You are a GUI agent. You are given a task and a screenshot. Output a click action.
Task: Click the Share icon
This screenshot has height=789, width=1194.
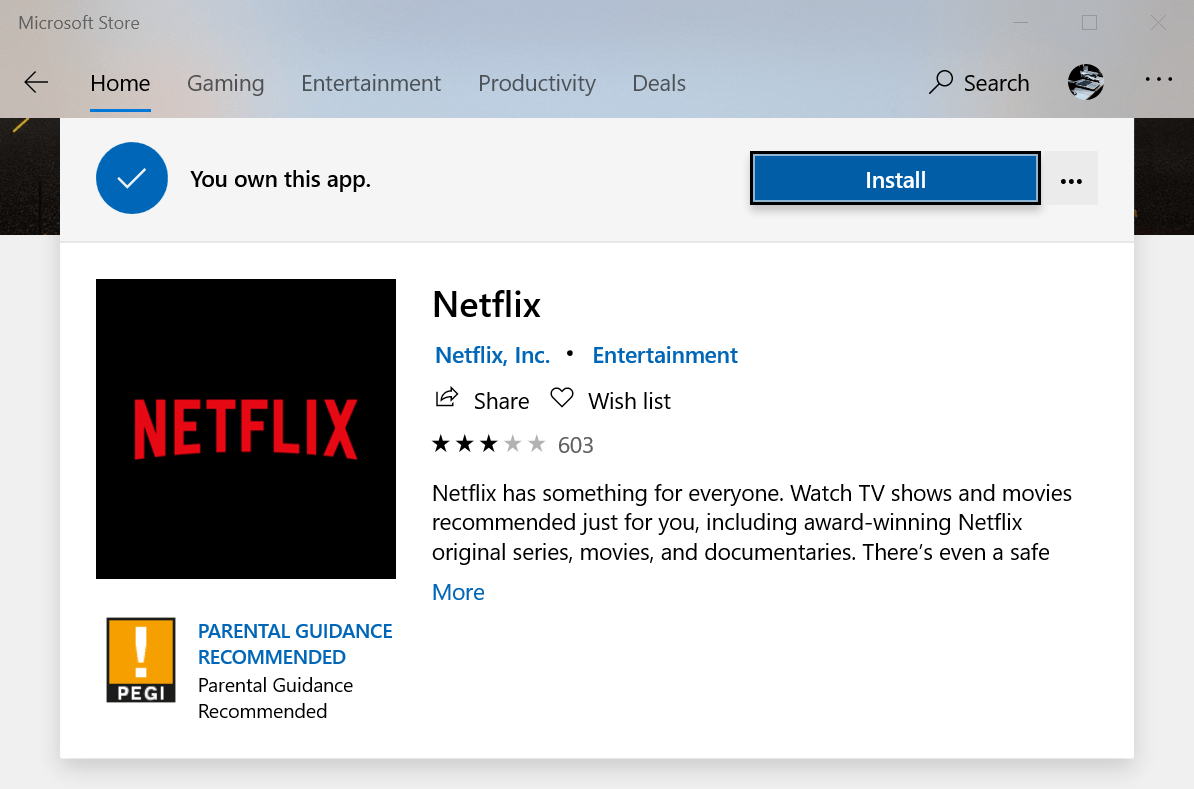tap(446, 398)
